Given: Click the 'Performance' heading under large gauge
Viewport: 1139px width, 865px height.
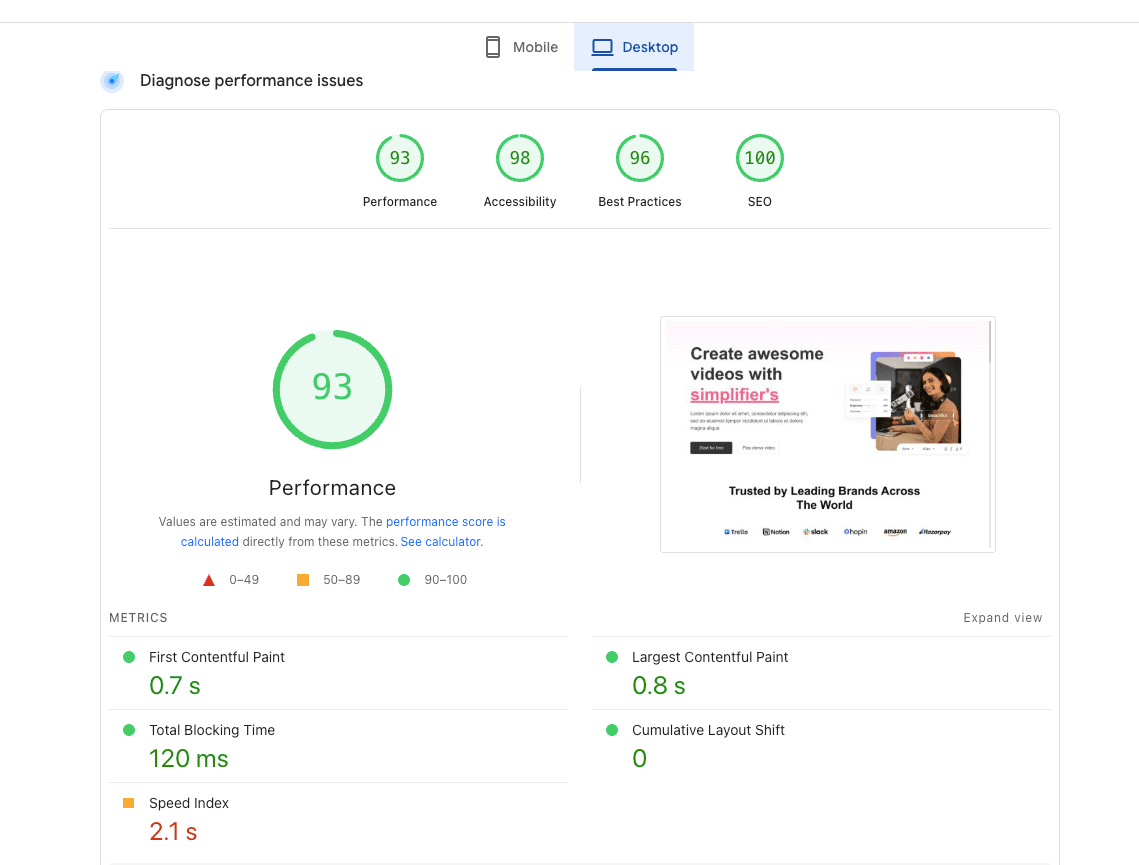Looking at the screenshot, I should click(x=332, y=488).
